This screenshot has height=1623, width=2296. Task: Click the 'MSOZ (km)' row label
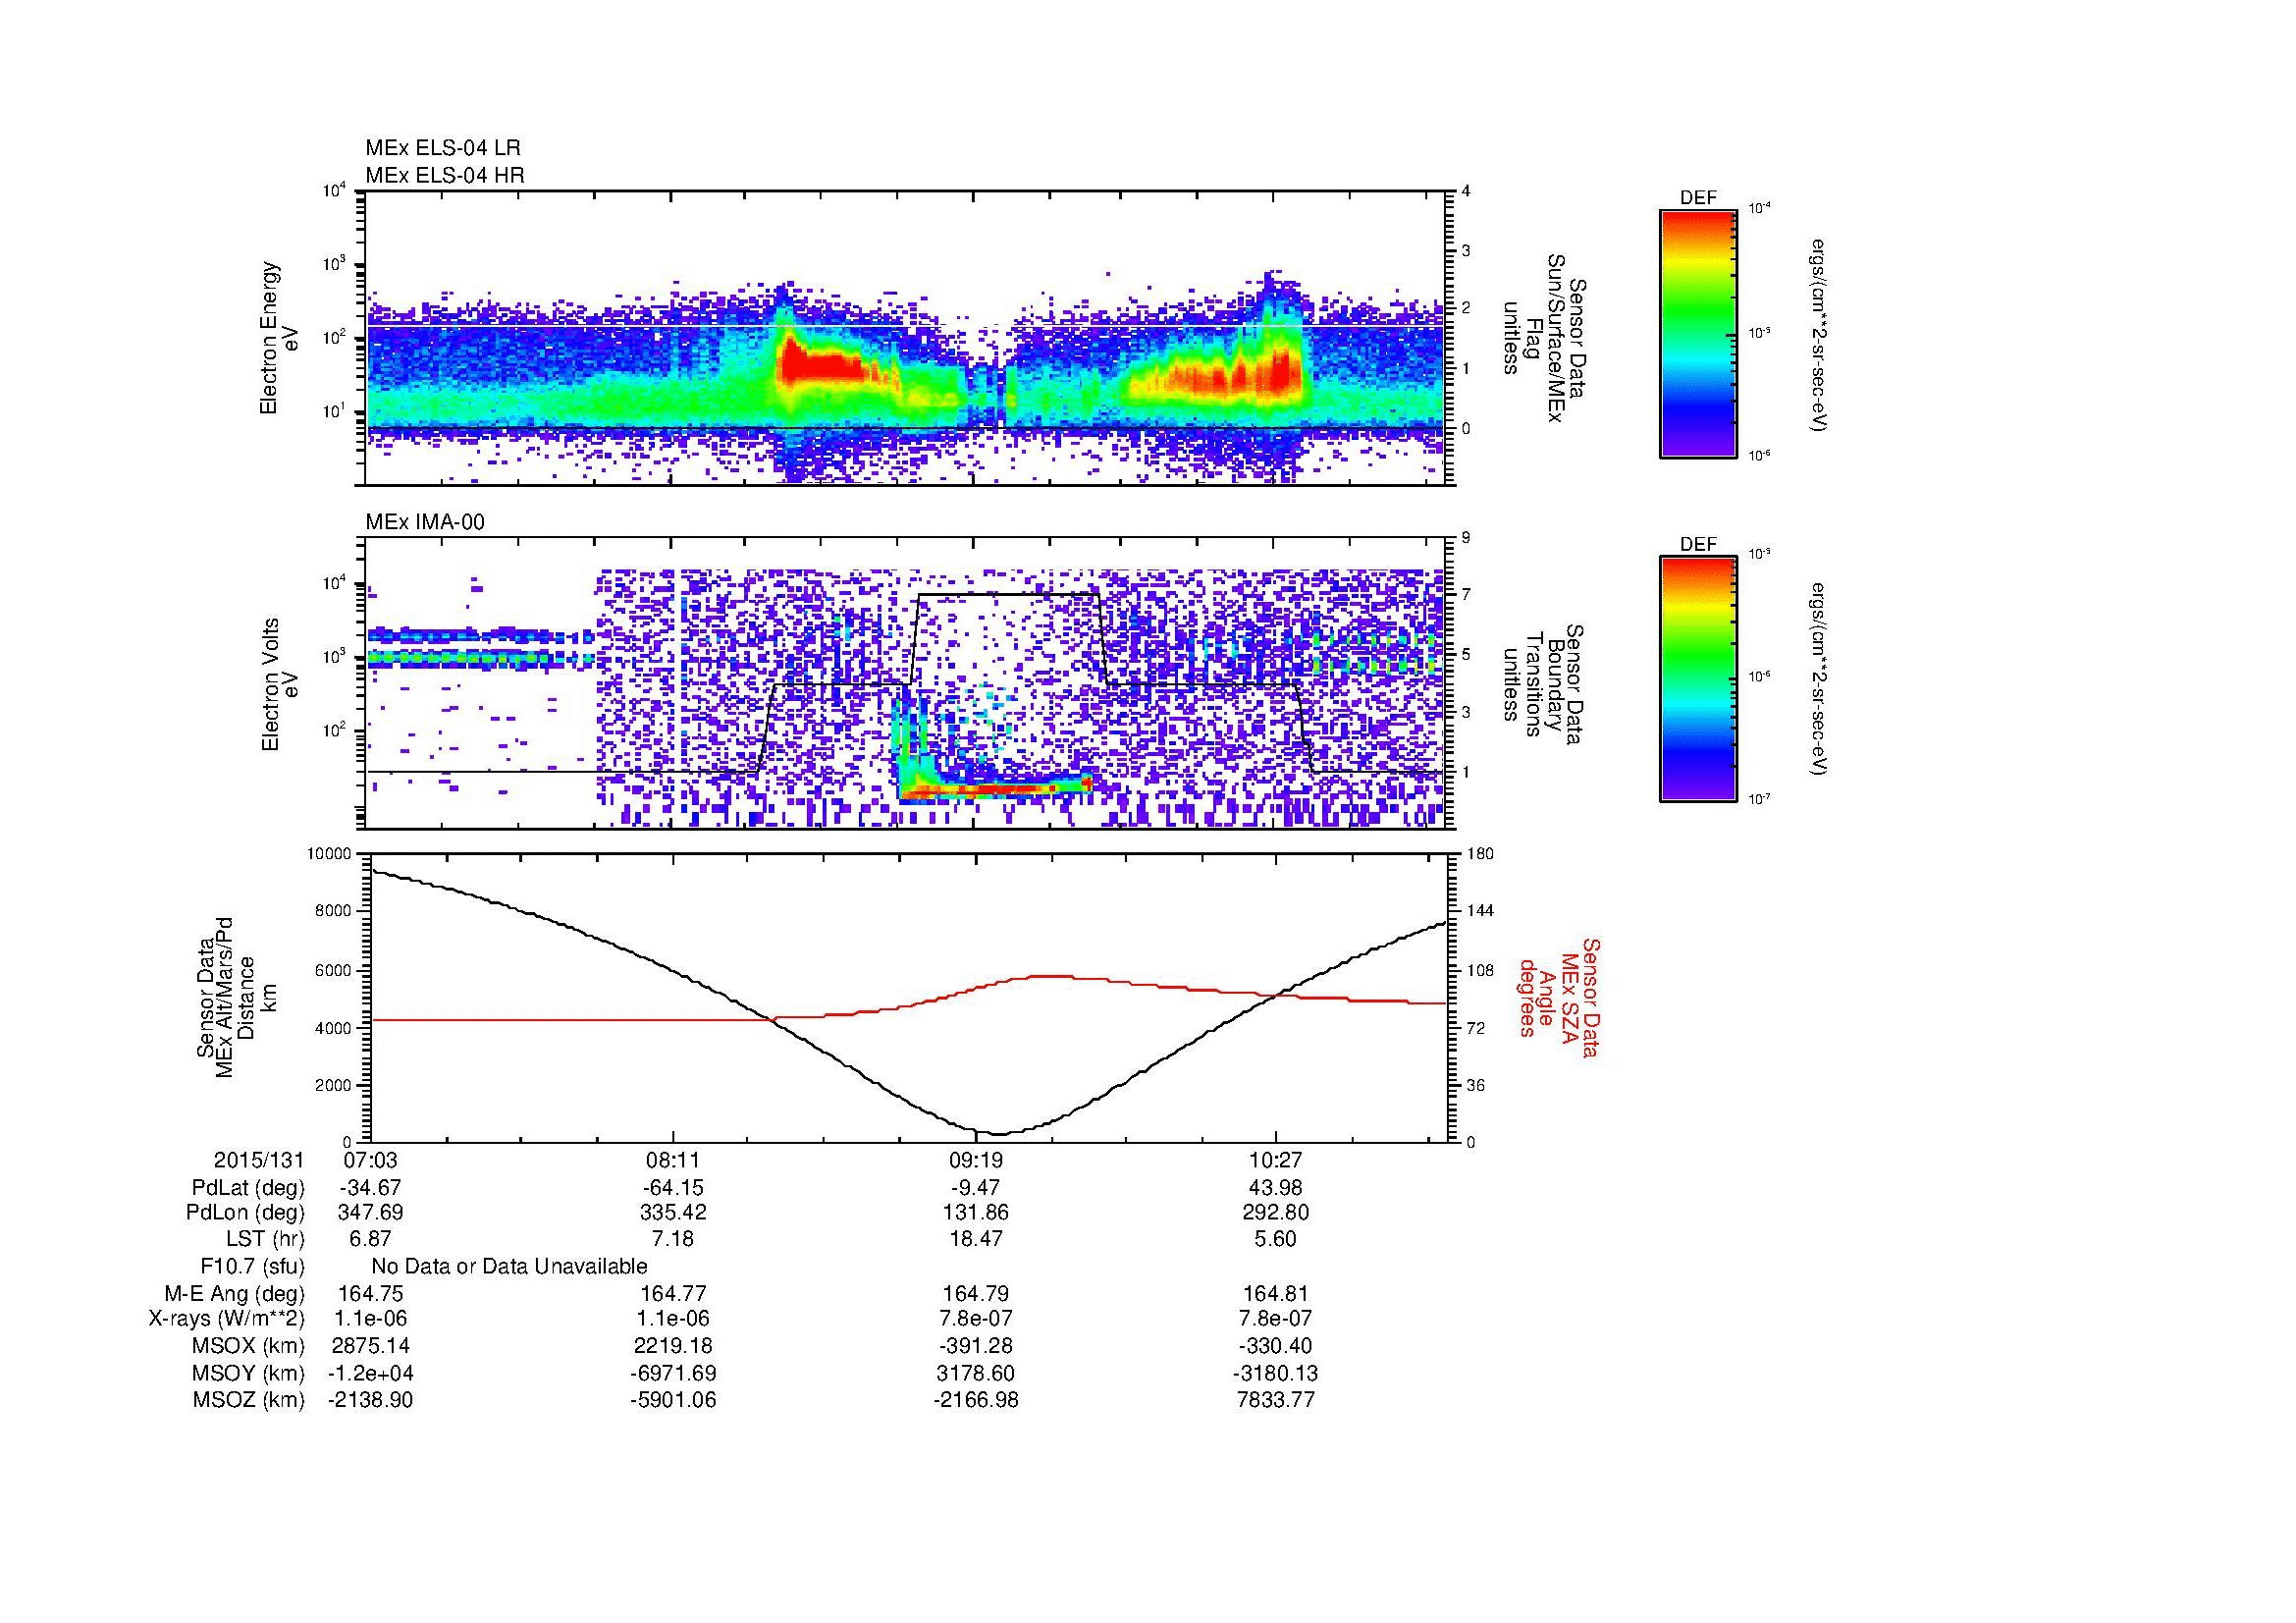point(249,1400)
